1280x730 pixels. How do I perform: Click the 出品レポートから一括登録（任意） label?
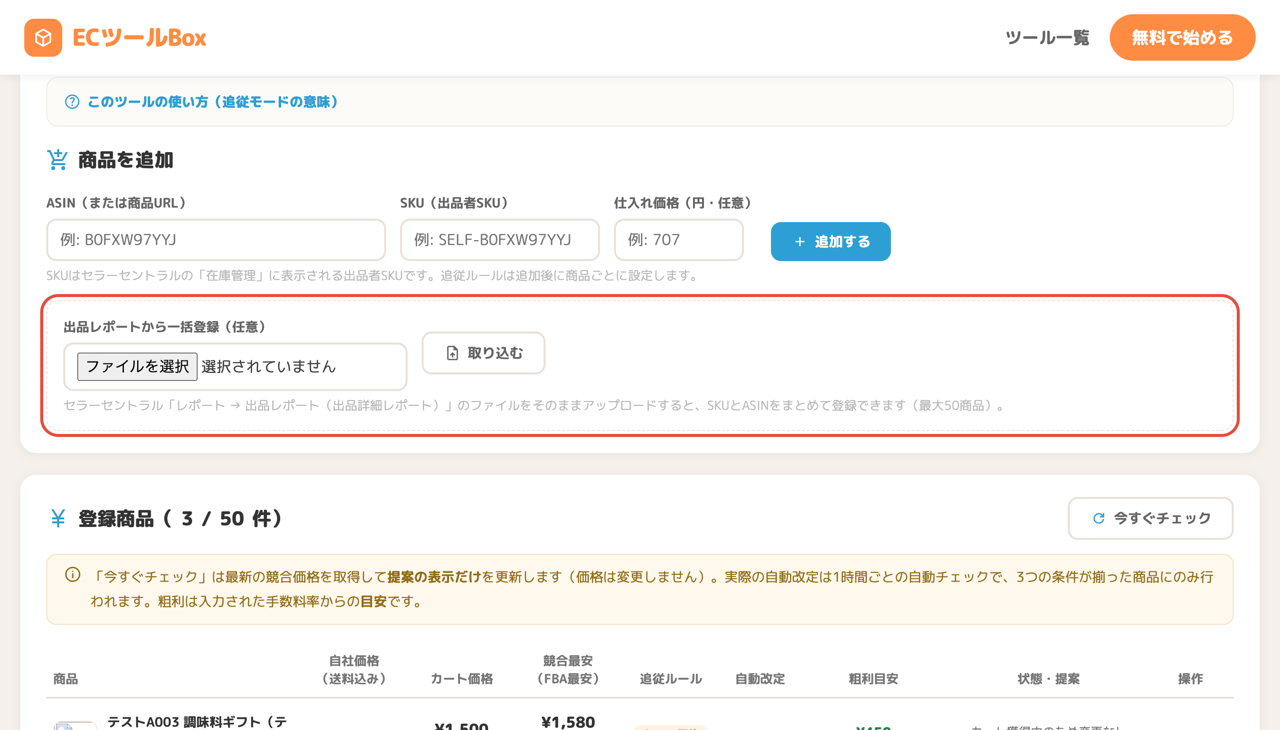165,327
